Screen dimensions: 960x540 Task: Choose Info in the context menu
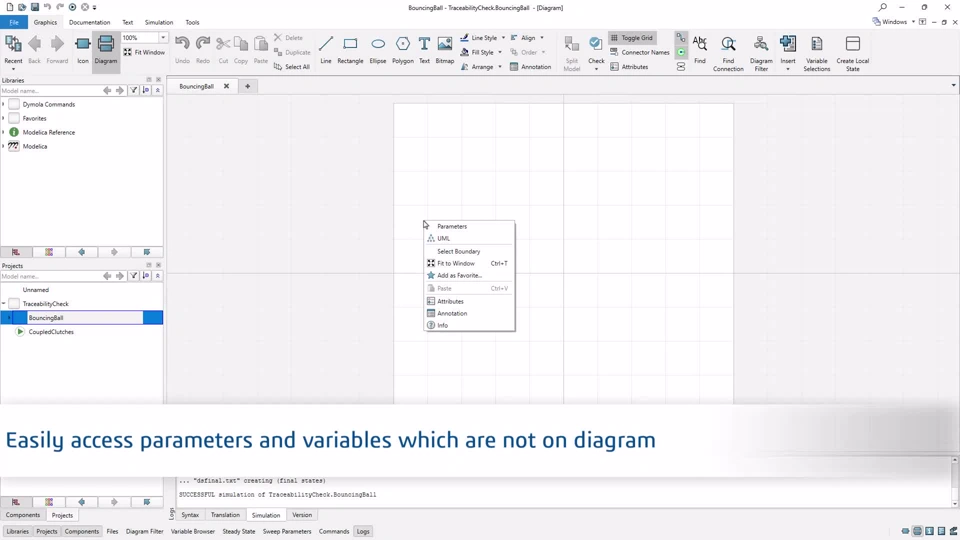coord(469,325)
